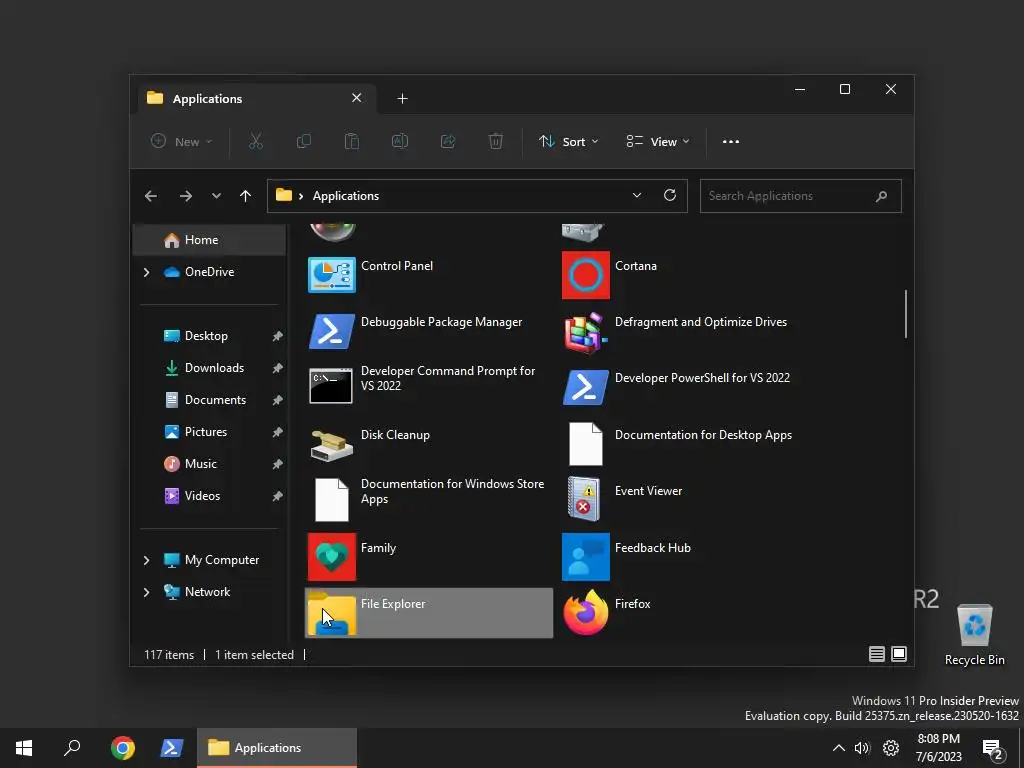
Task: Select Developer Command Prompt for VS 2022 icon
Action: pos(331,385)
